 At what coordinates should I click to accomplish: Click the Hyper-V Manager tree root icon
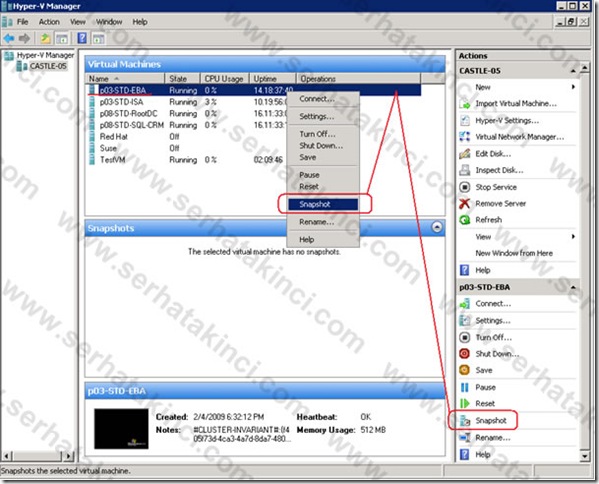point(9,55)
